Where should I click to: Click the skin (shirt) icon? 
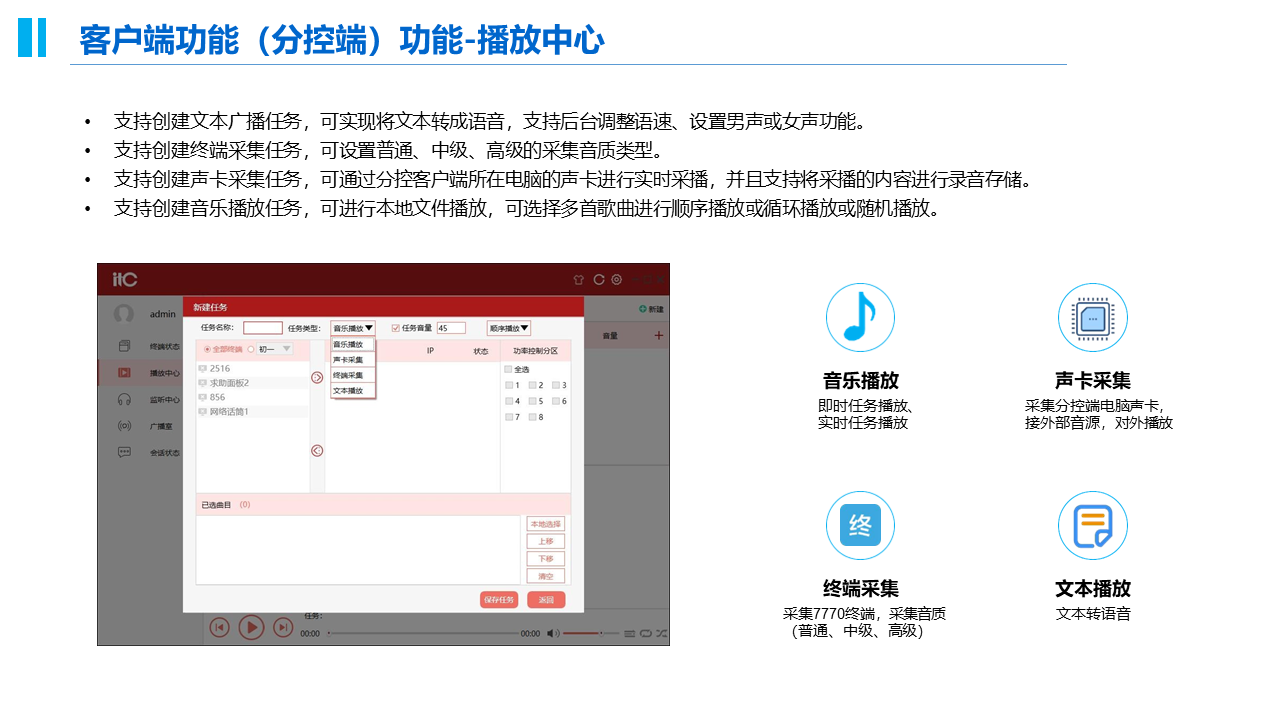[x=578, y=280]
